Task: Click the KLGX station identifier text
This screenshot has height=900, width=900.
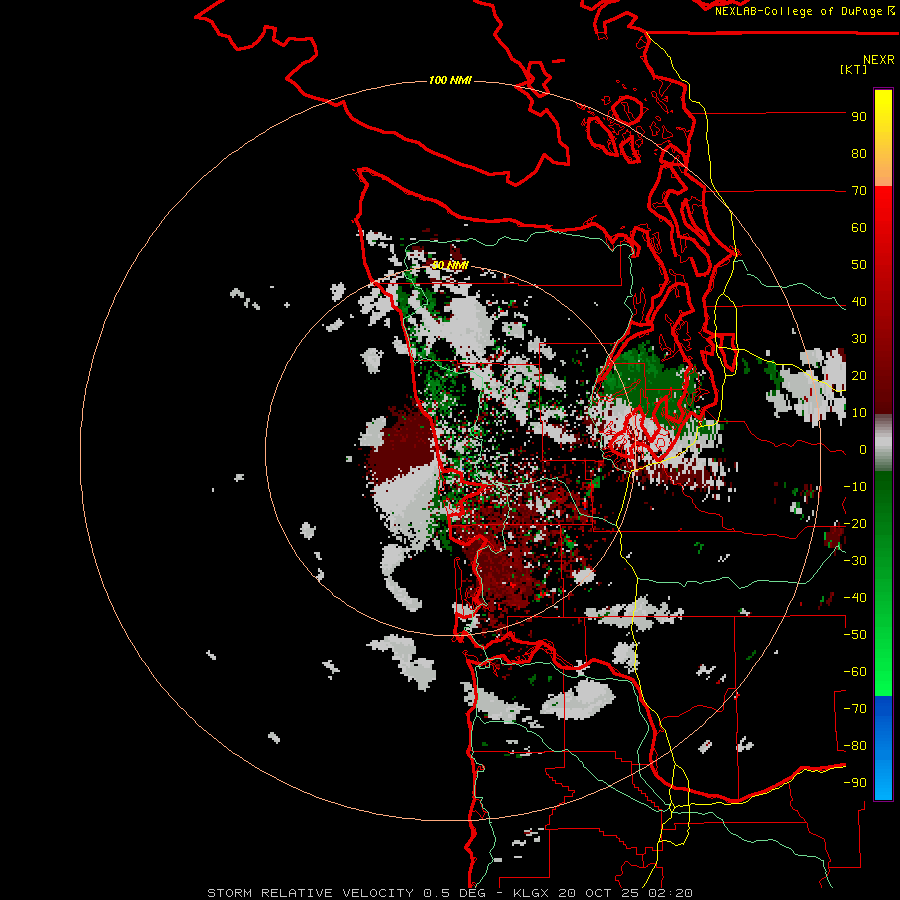Action: [x=529, y=893]
